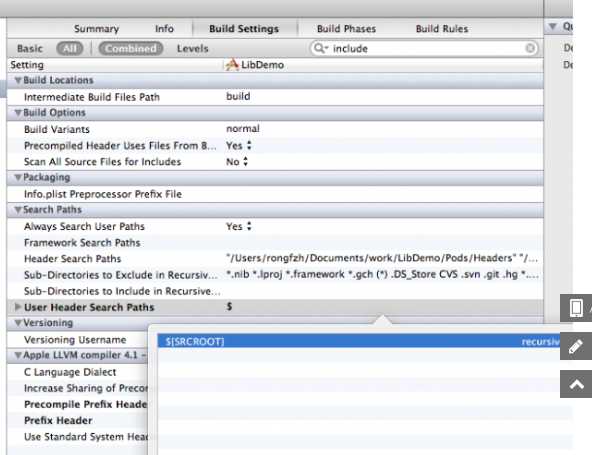Collapse the Build Locations section
The width and height of the screenshot is (592, 455).
18,80
